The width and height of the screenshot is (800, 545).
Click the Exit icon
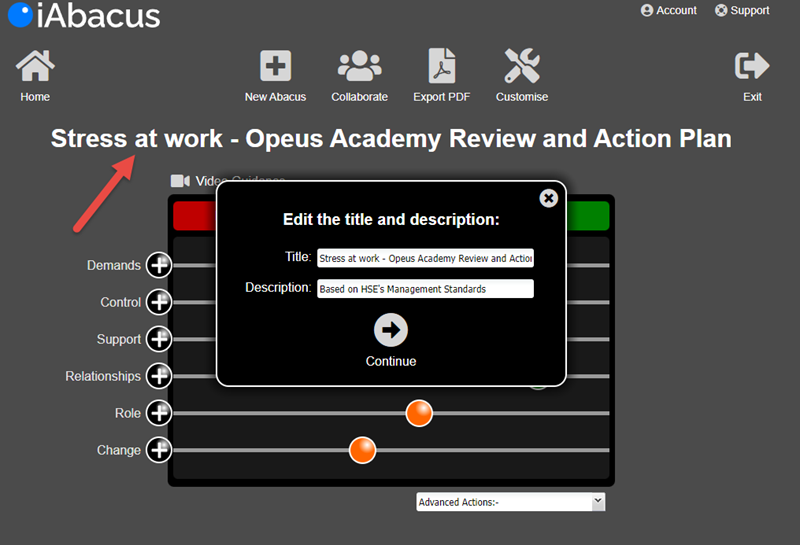[x=752, y=66]
